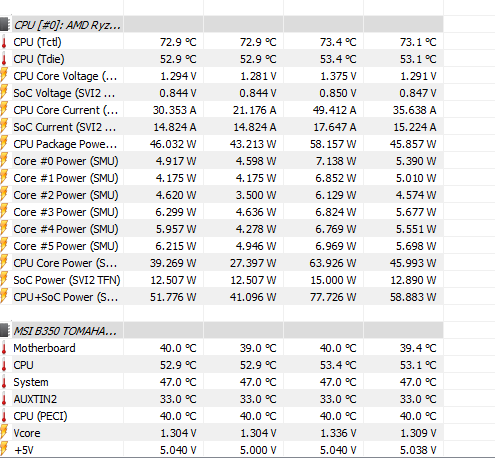Click the 73.4 °C value for CPU (Tctl)

click(x=338, y=42)
